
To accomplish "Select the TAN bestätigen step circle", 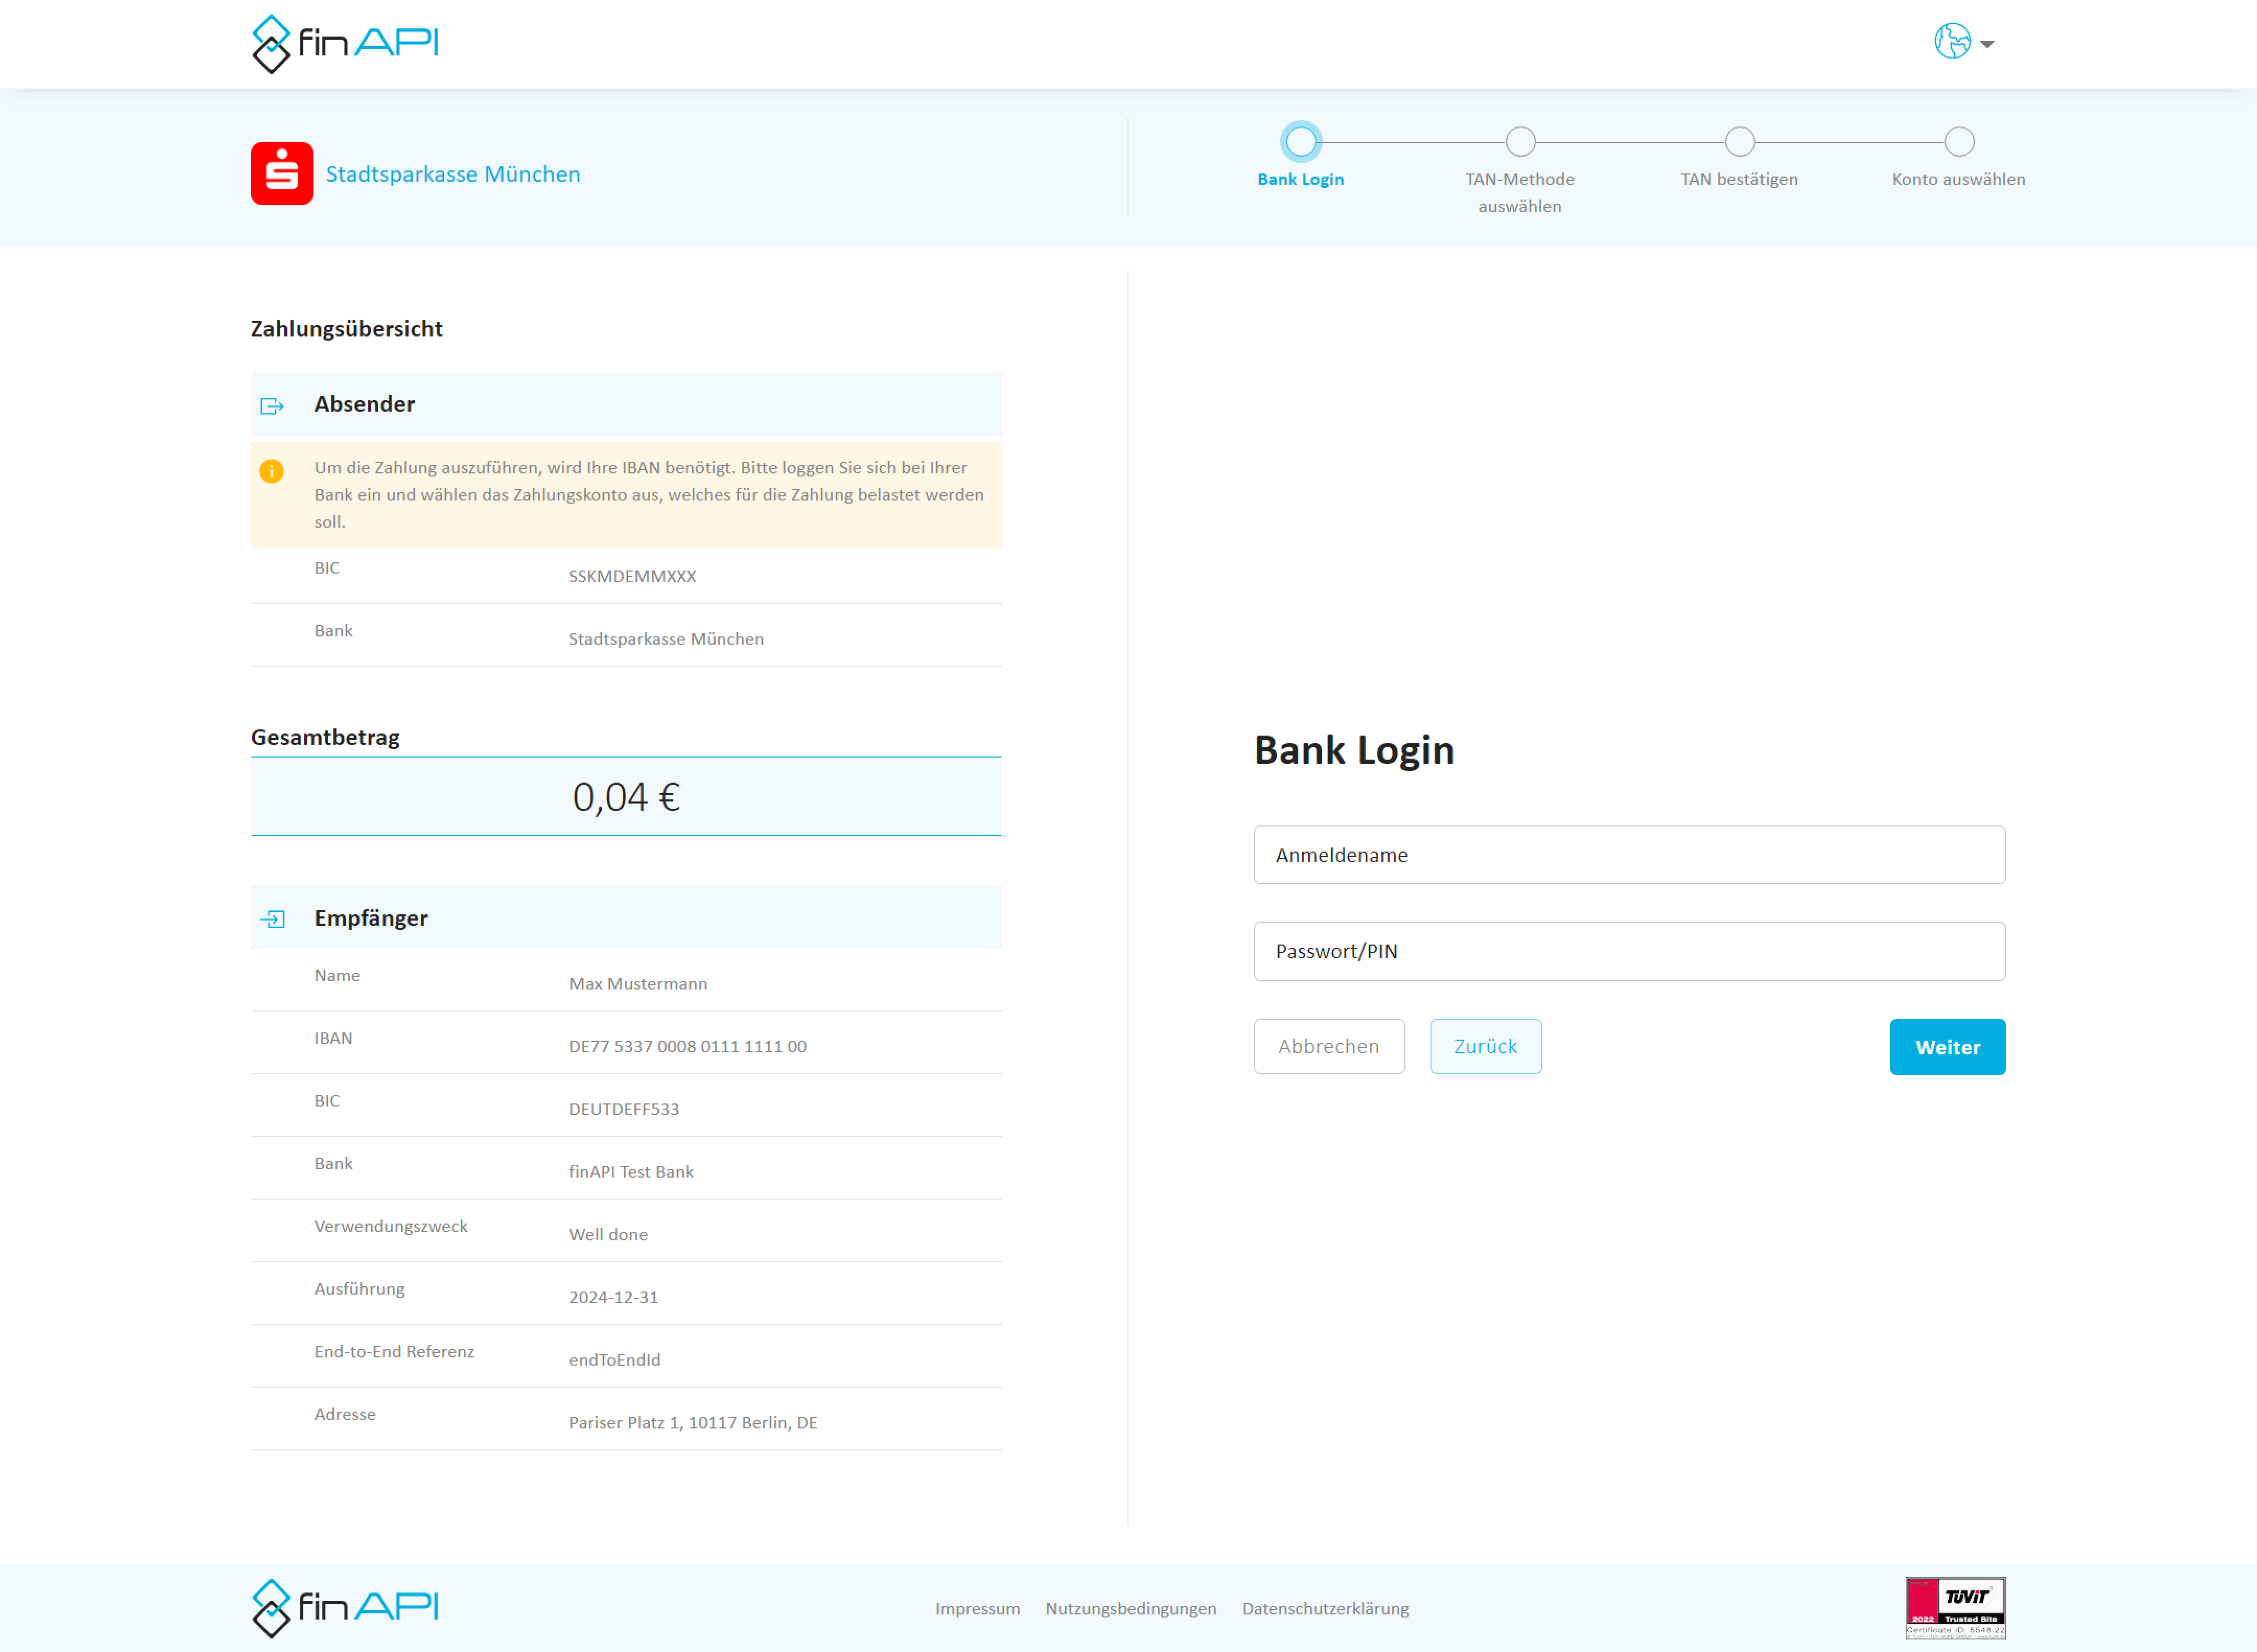I will (x=1739, y=142).
